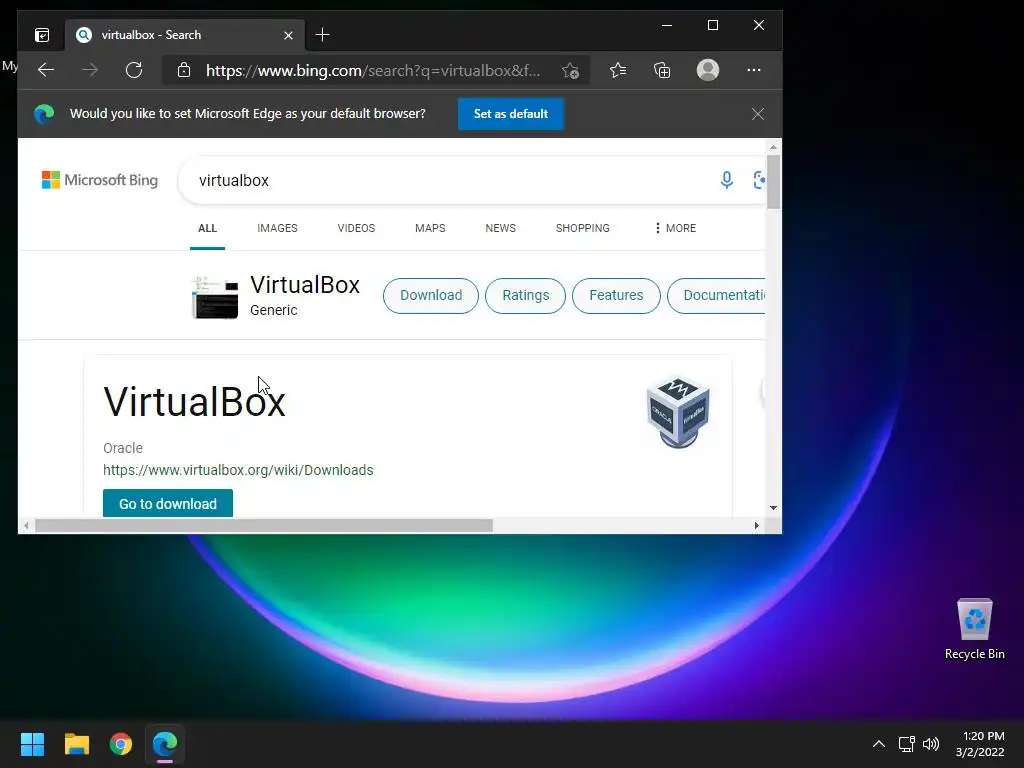
Task: Launch Google Chrome from taskbar
Action: point(121,744)
